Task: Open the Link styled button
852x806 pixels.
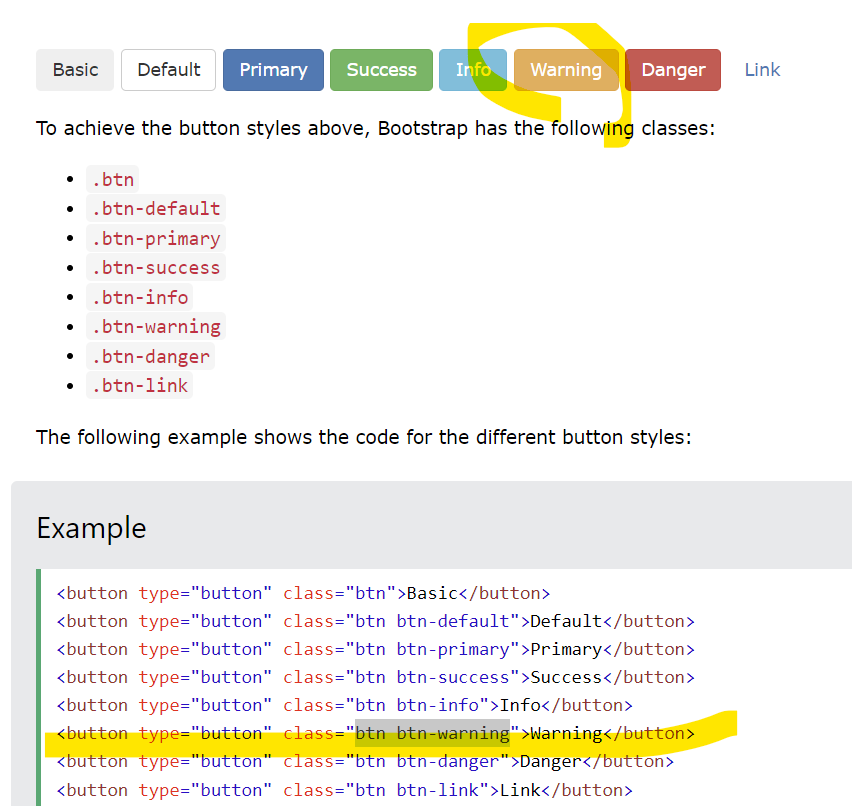Action: click(762, 70)
